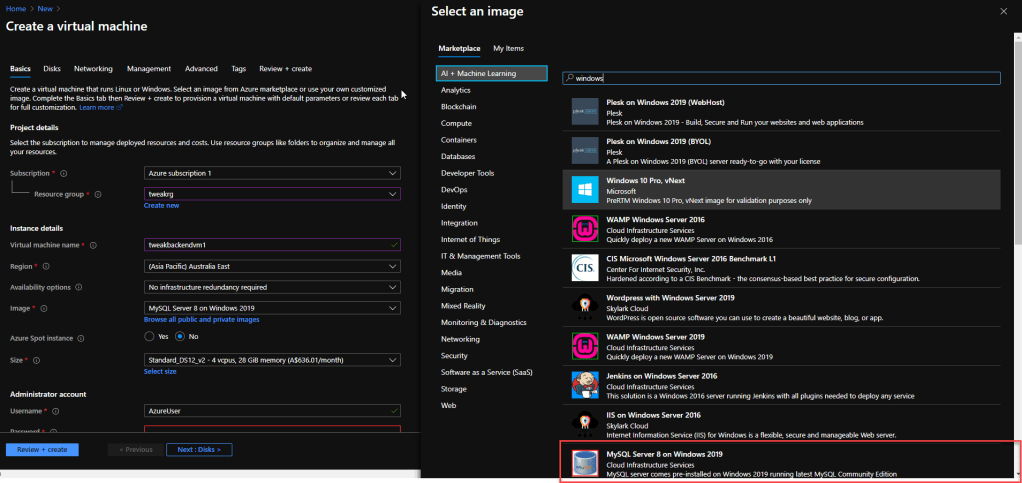The image size is (1022, 483).
Task: Click Browse all public and private images link
Action: [x=201, y=319]
